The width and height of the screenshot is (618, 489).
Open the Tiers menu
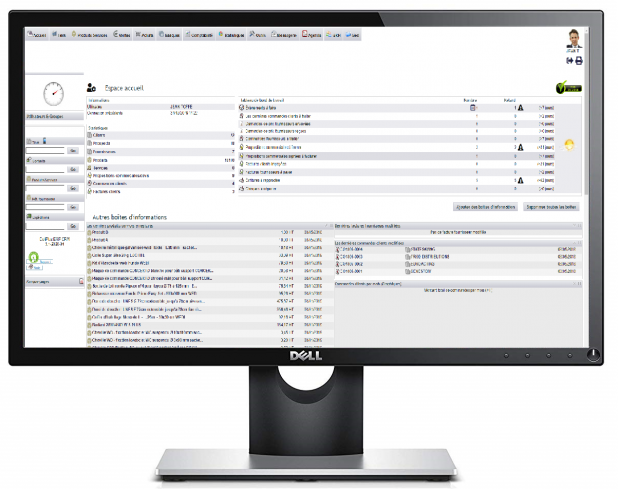point(59,35)
